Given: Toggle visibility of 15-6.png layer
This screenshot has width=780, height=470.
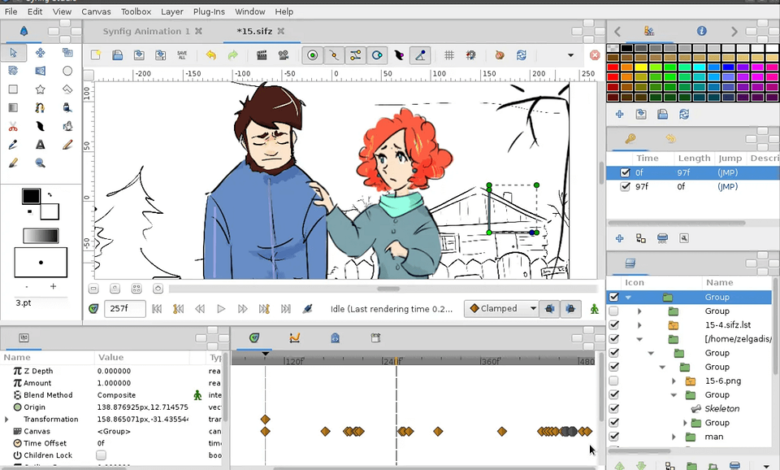Looking at the screenshot, I should click(613, 381).
